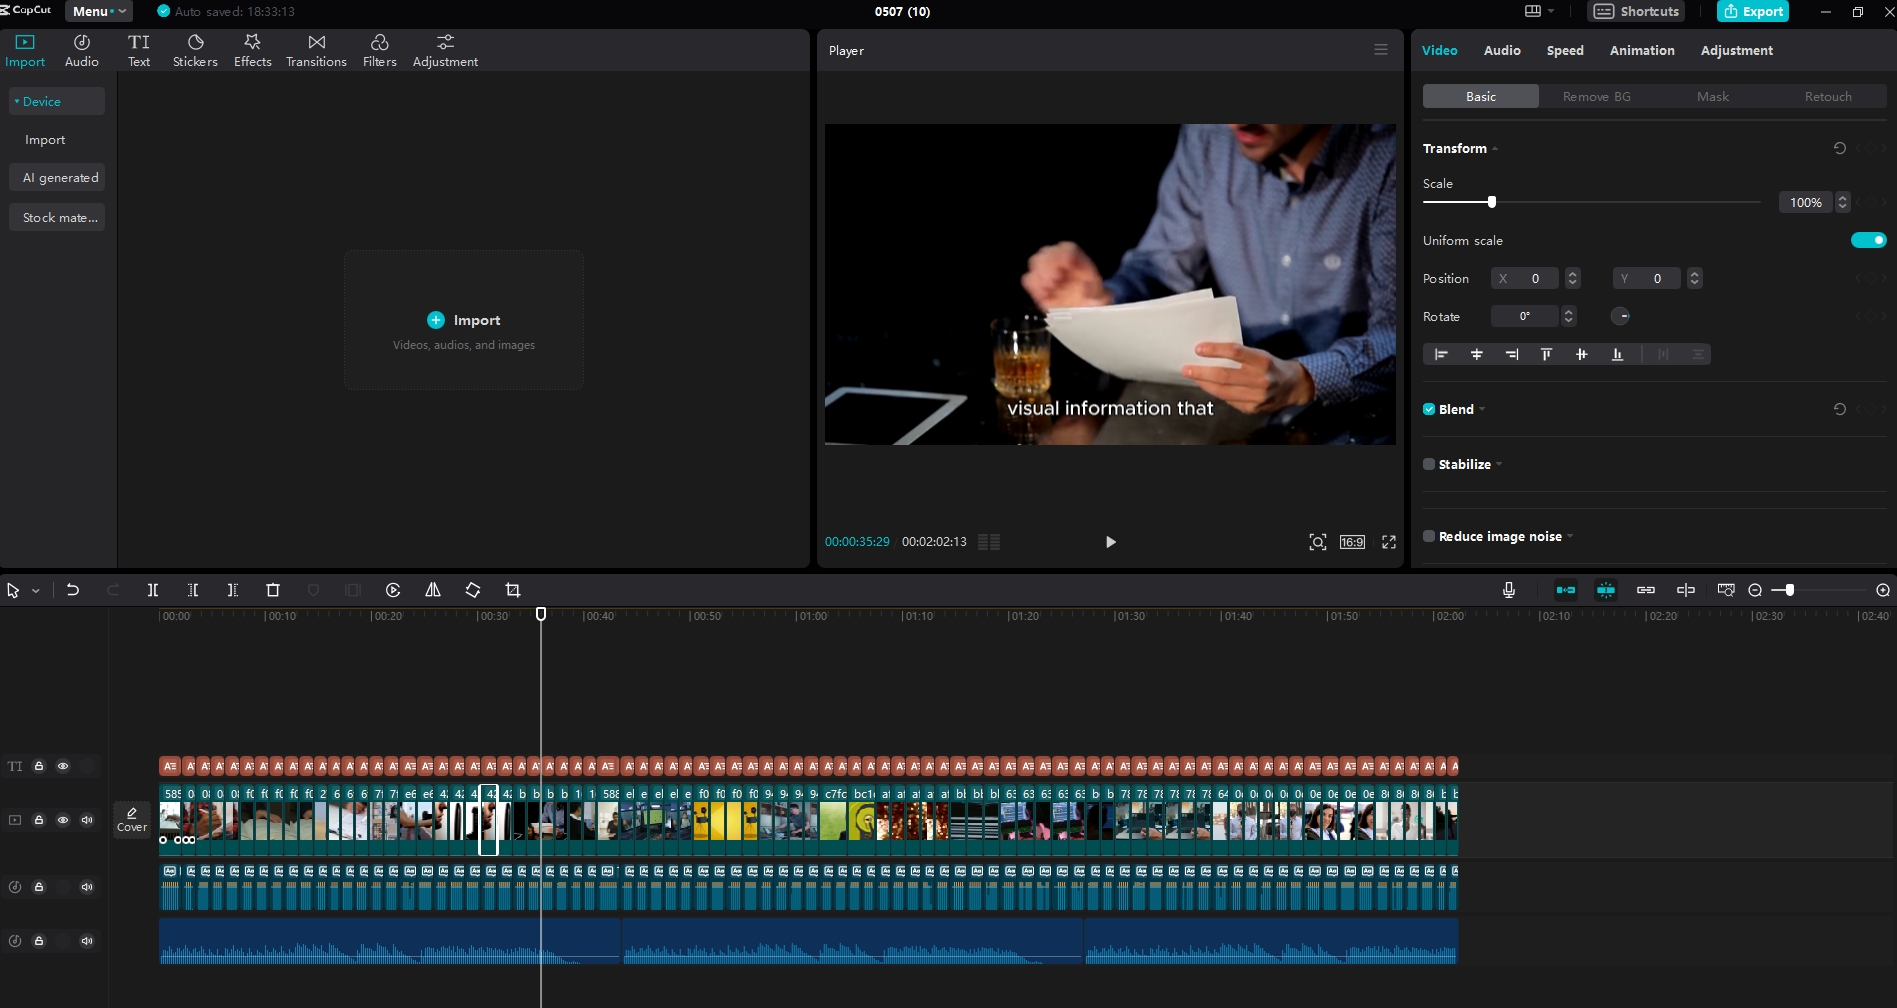Lock the text track
Screen dimensions: 1897x1008
point(39,766)
